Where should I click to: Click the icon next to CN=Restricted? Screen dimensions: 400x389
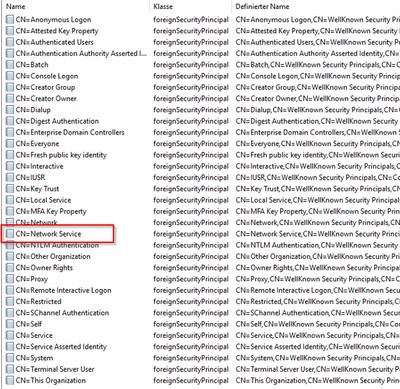click(x=10, y=302)
